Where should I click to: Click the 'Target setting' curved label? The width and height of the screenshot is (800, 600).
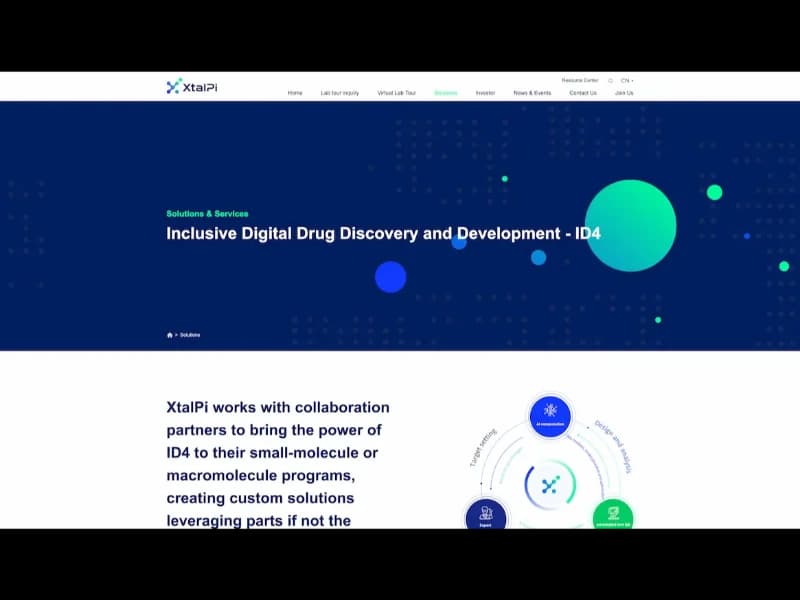click(483, 448)
